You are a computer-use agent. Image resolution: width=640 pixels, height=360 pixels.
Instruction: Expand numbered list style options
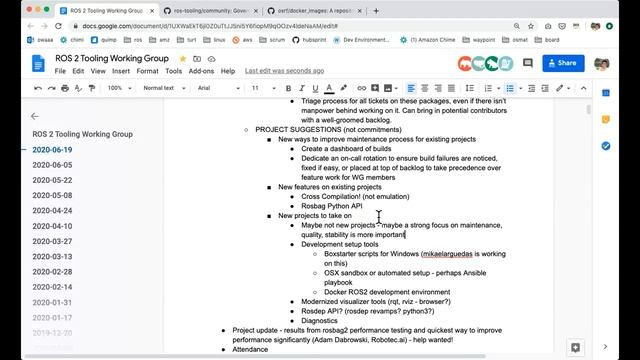click(x=498, y=88)
